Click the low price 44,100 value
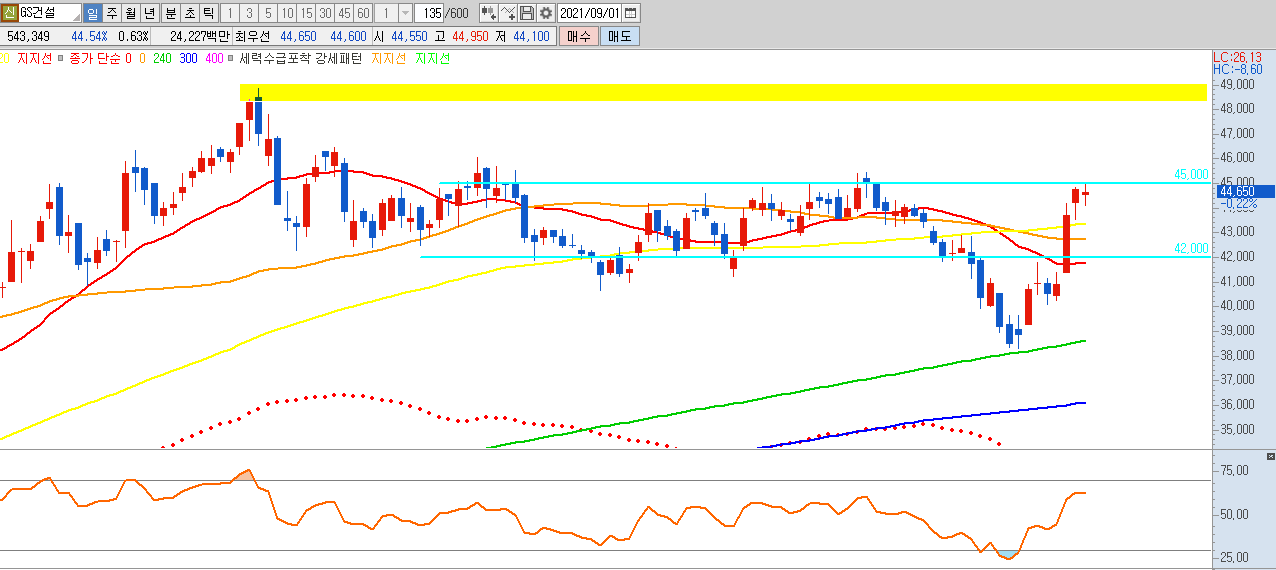This screenshot has height=570, width=1276. 531,36
